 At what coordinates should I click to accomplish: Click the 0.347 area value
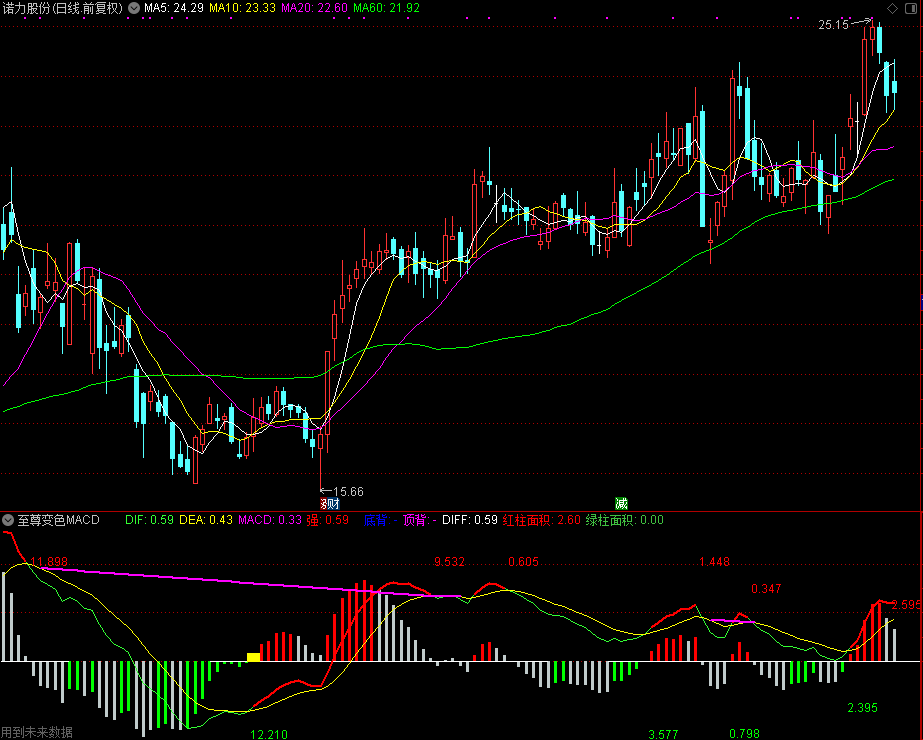[x=766, y=589]
